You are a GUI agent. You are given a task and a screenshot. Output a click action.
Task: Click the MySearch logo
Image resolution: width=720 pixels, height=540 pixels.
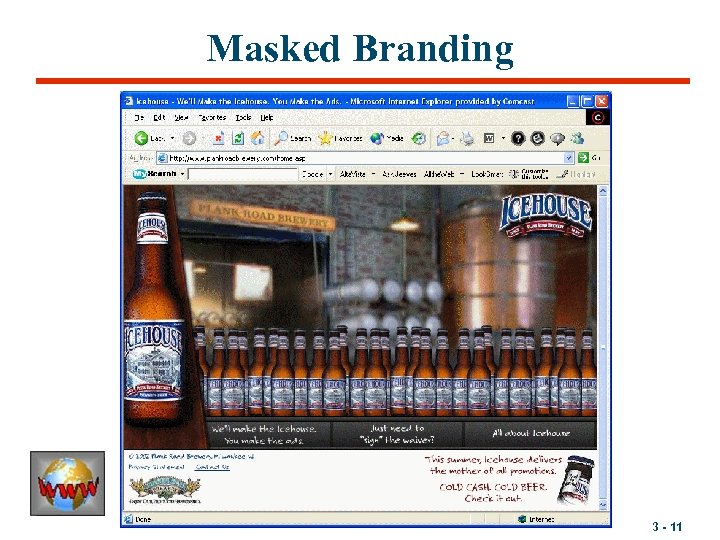click(x=154, y=174)
